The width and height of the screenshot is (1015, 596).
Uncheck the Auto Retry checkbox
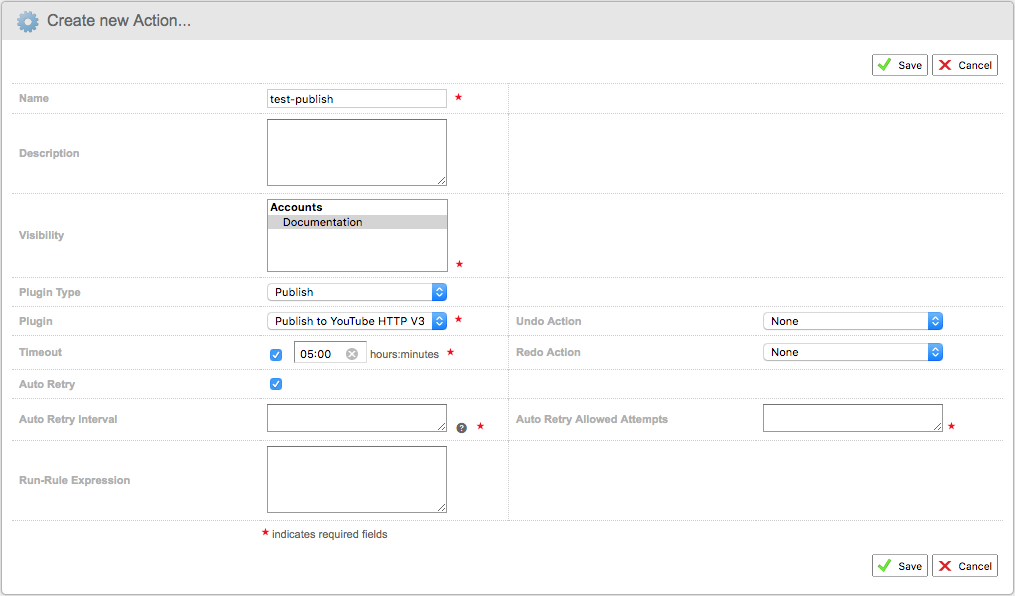coord(274,384)
